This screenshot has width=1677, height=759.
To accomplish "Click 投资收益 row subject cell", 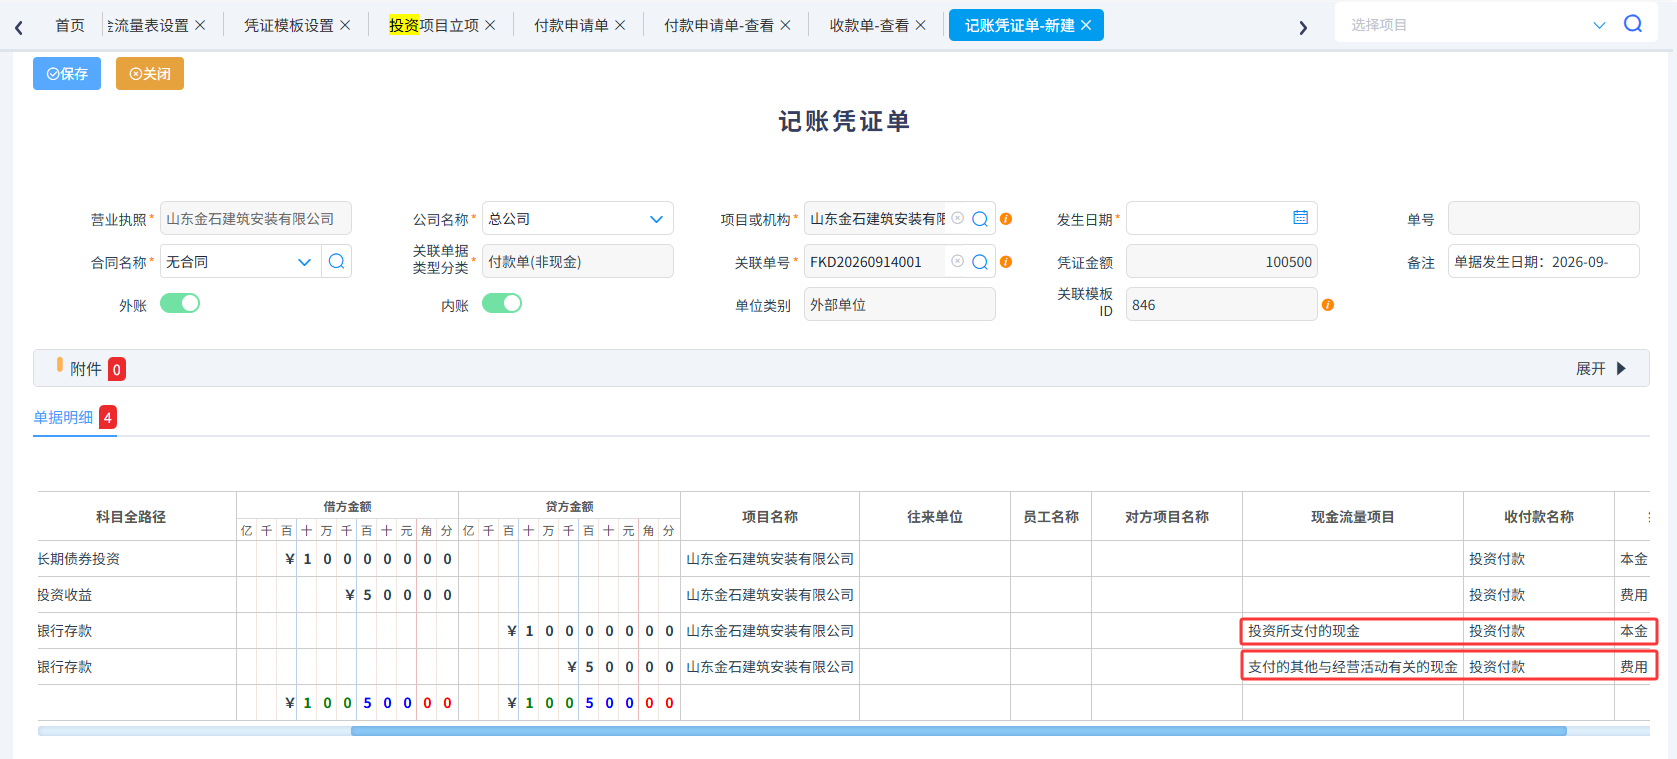I will click(x=137, y=595).
